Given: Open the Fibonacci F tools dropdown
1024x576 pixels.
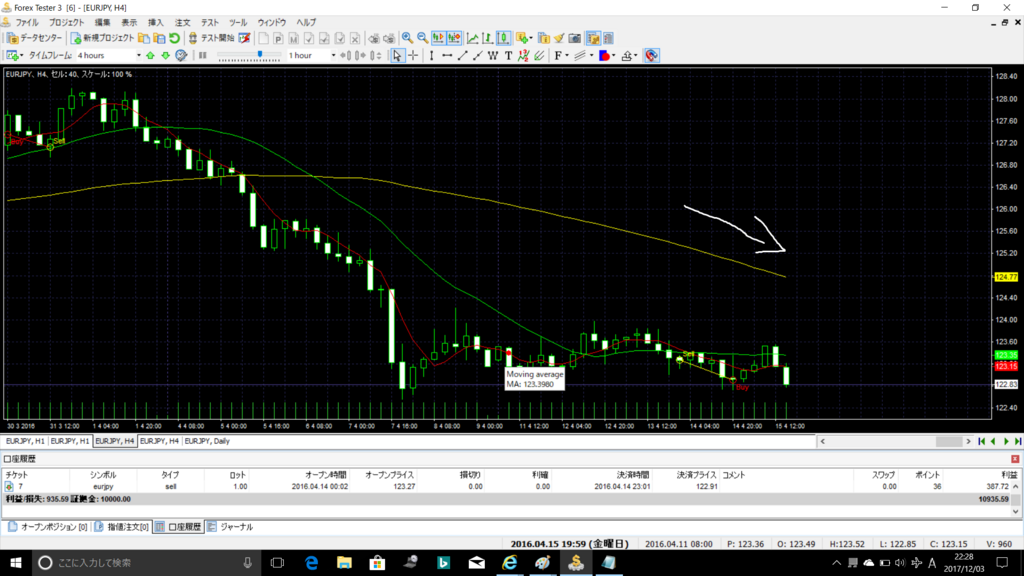Looking at the screenshot, I should [x=561, y=56].
